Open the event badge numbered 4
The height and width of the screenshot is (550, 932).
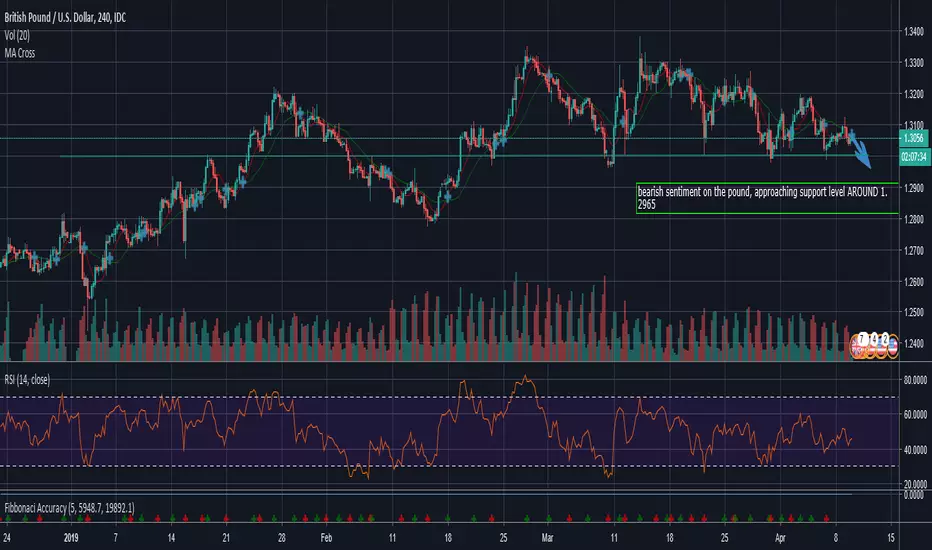coord(874,339)
